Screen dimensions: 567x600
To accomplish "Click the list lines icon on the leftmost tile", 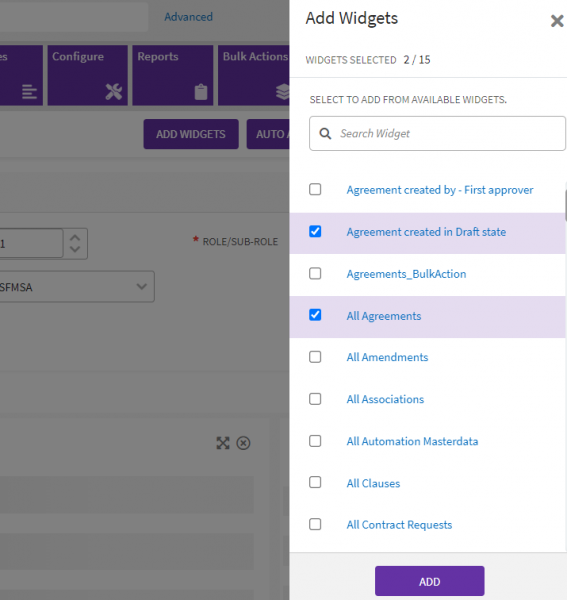I will (29, 92).
